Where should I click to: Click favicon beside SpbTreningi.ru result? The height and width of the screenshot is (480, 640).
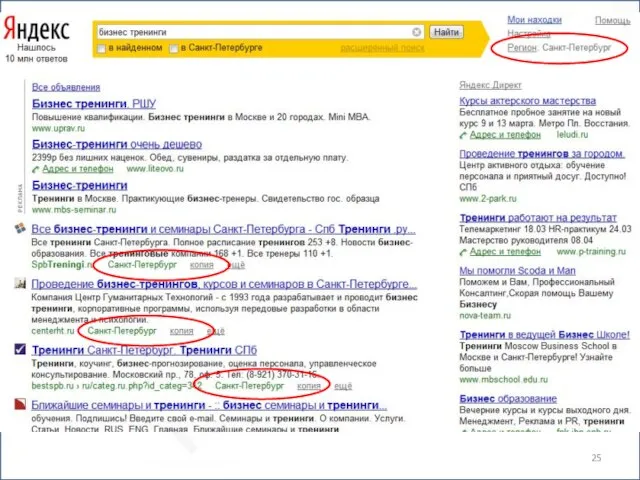[x=19, y=230]
